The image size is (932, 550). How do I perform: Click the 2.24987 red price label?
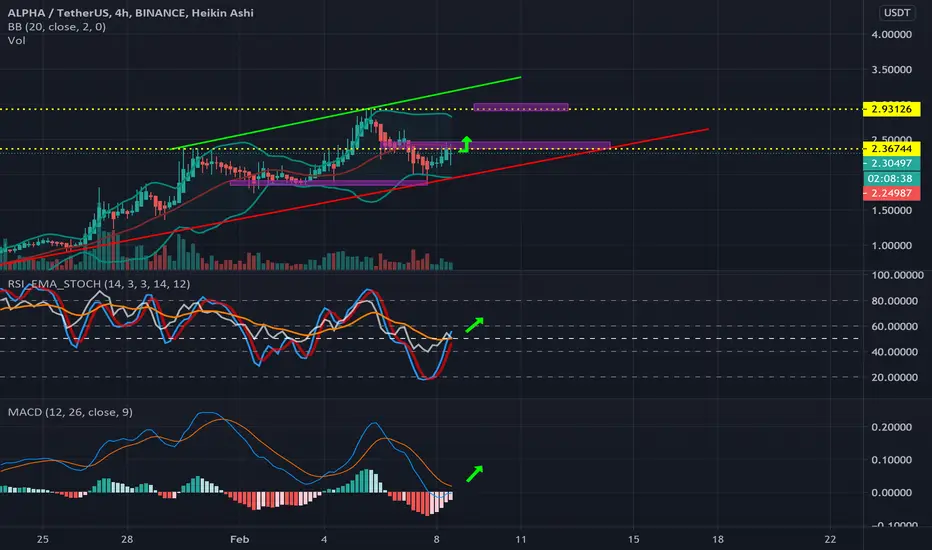pyautogui.click(x=892, y=193)
